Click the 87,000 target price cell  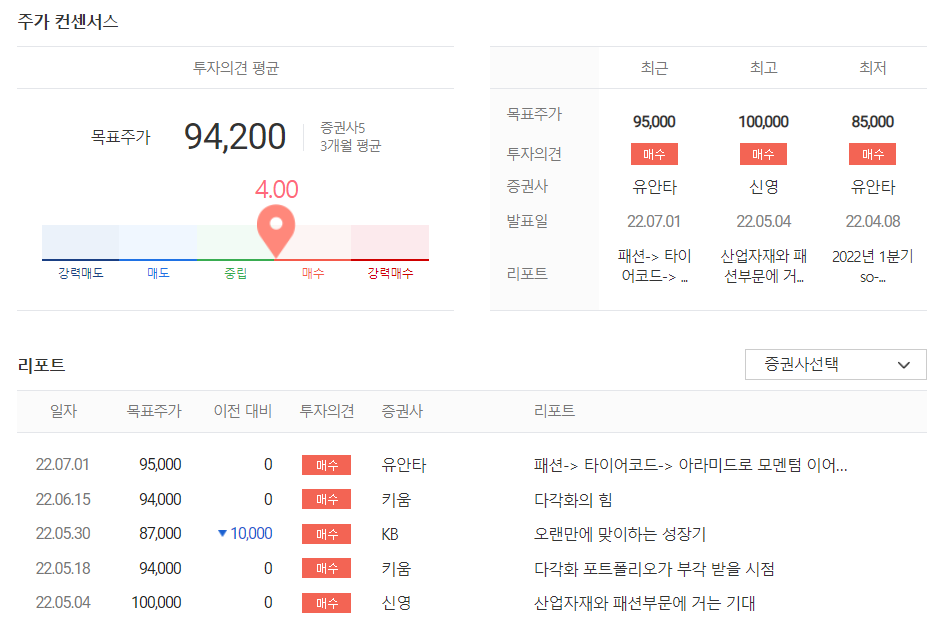coord(160,533)
